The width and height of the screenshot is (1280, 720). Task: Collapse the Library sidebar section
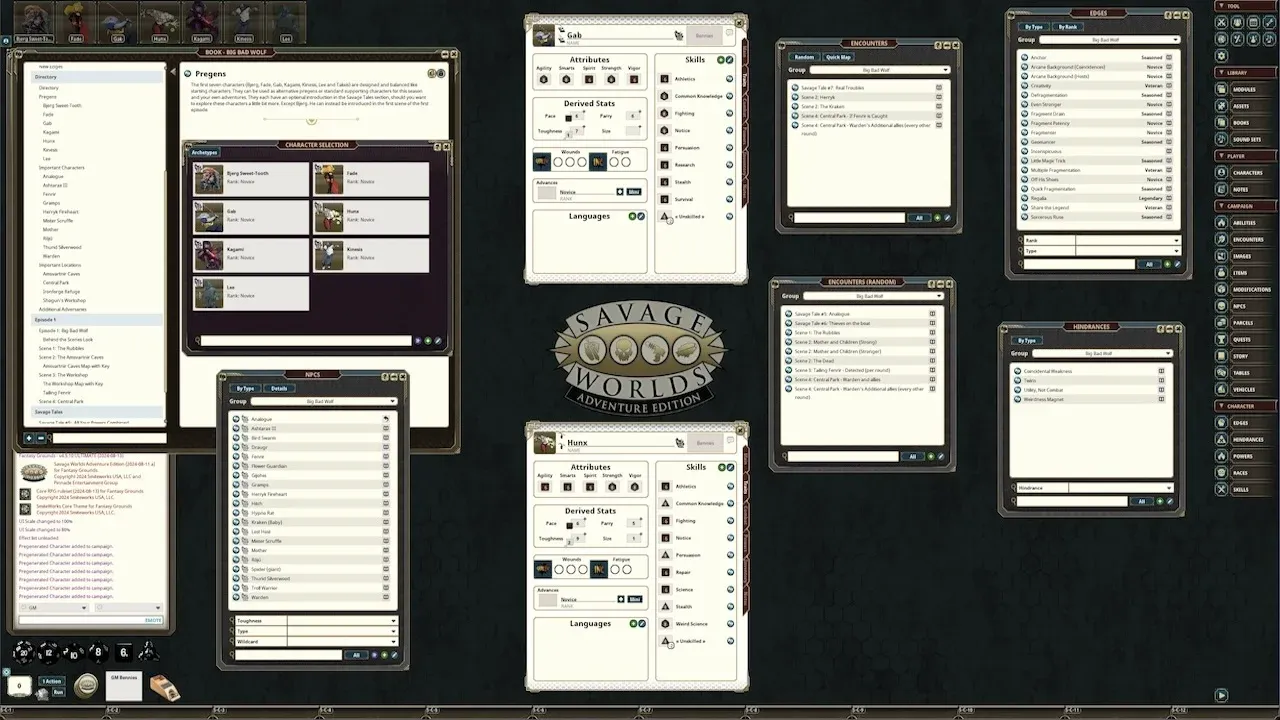[1246, 73]
